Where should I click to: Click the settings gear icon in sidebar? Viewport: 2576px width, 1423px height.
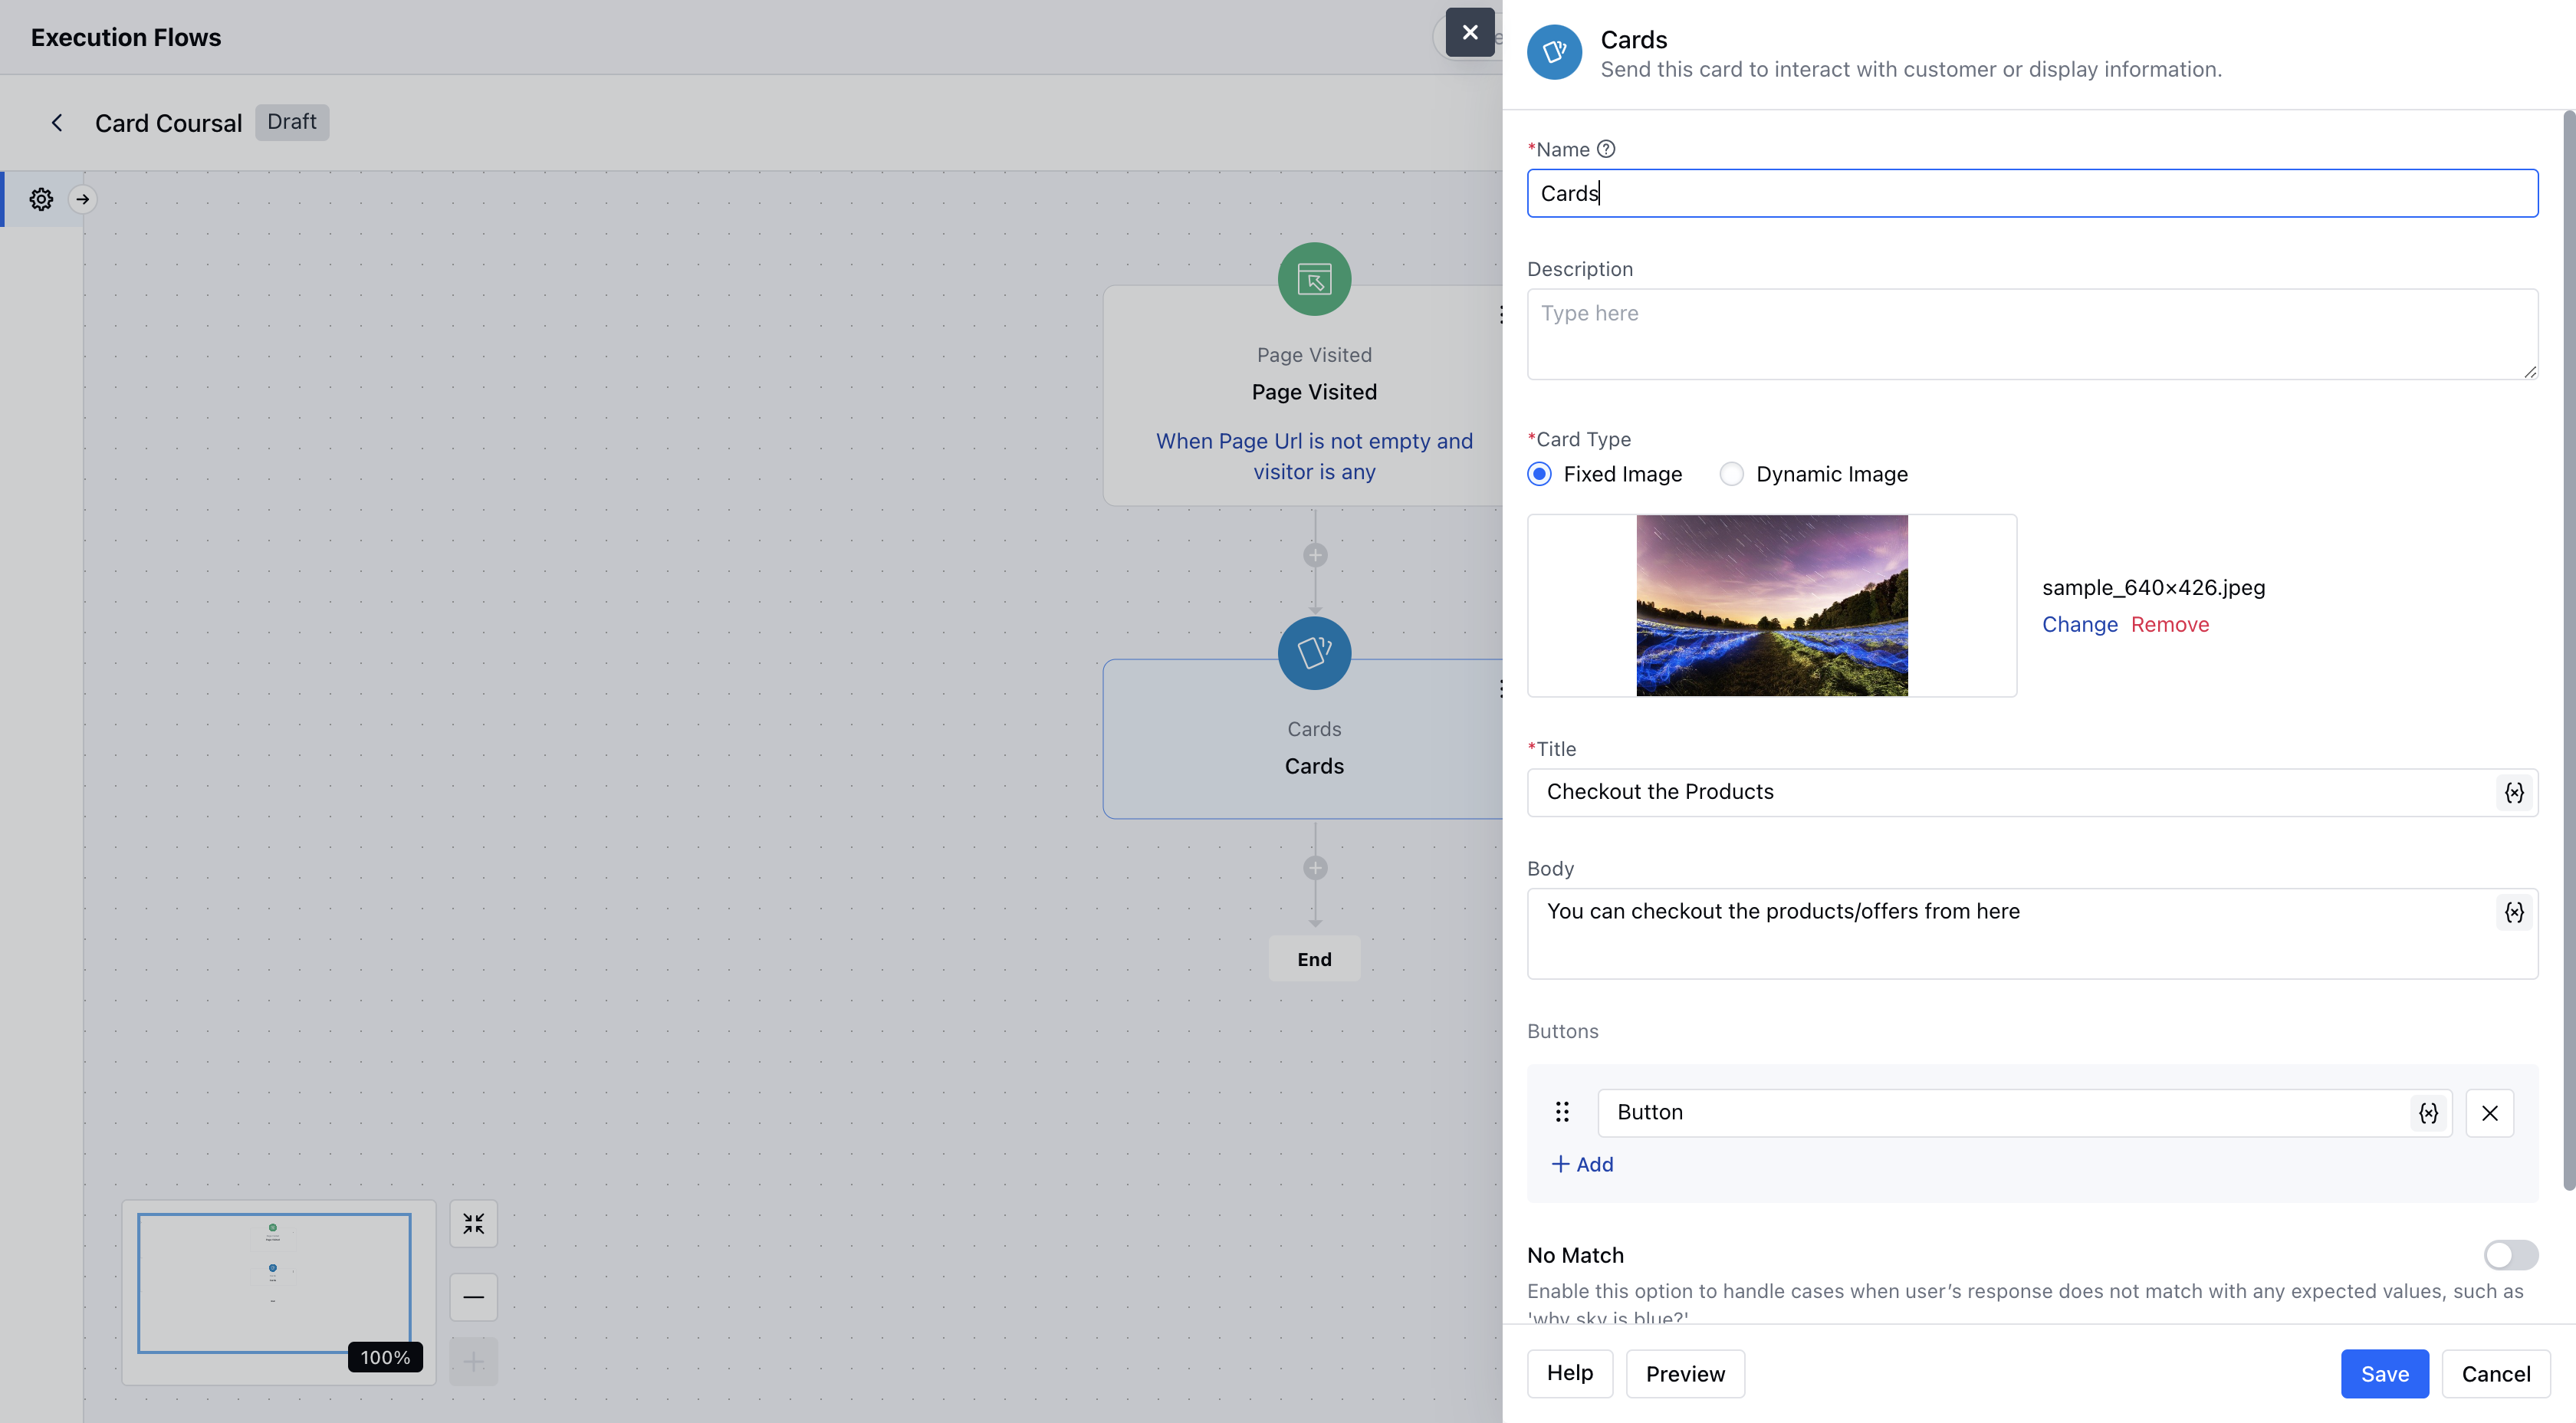41,199
